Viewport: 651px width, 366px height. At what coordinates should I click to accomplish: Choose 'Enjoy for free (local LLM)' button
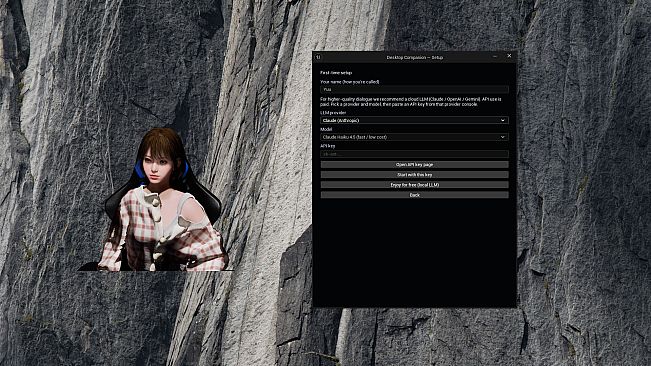tap(414, 185)
